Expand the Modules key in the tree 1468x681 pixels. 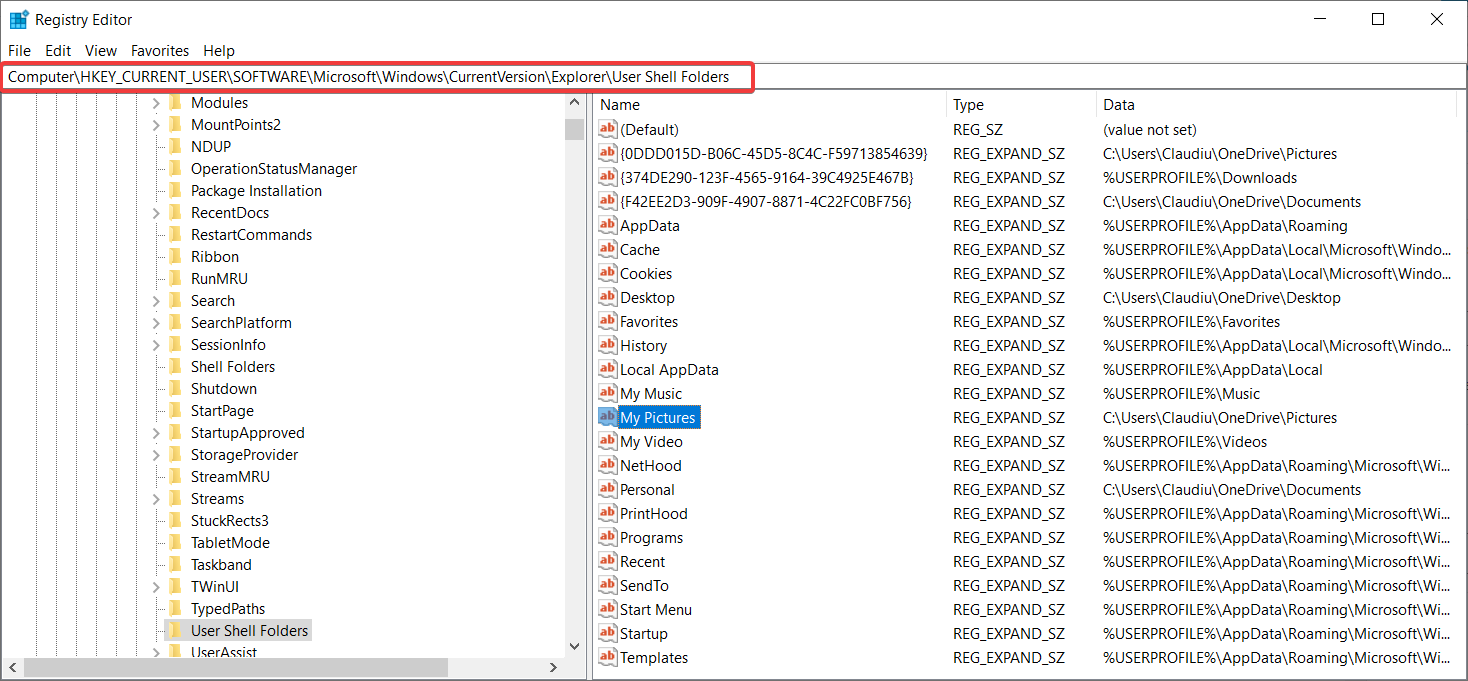156,103
